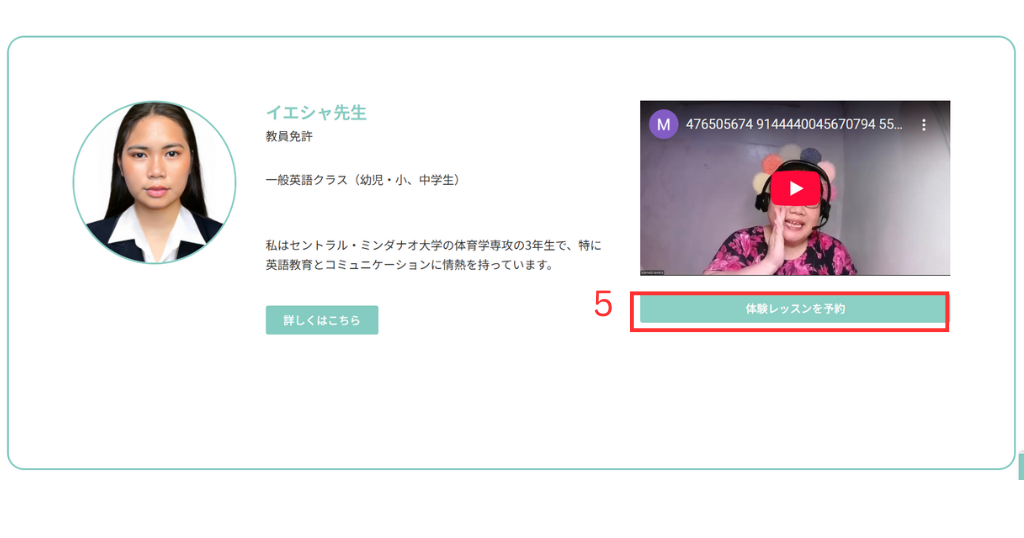Click the second line 英語教育とコミュニケーション of bio
This screenshot has width=1024, height=538.
click(409, 264)
